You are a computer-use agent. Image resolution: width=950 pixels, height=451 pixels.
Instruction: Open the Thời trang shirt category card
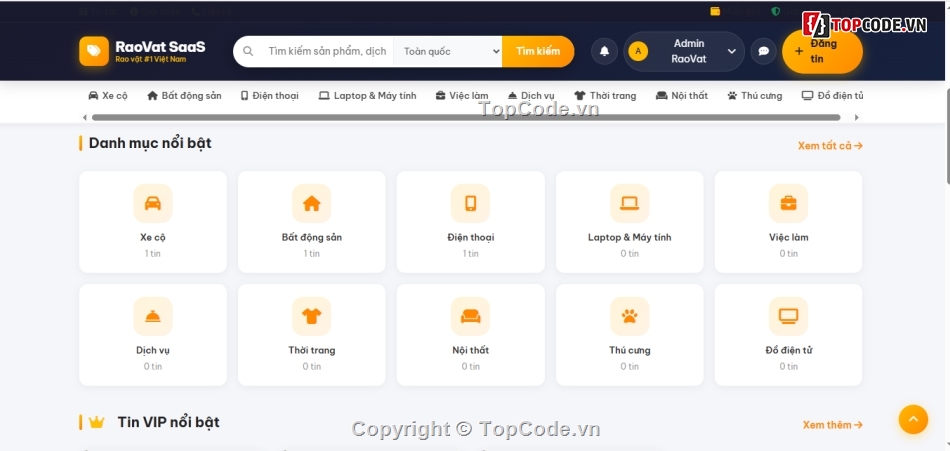311,335
